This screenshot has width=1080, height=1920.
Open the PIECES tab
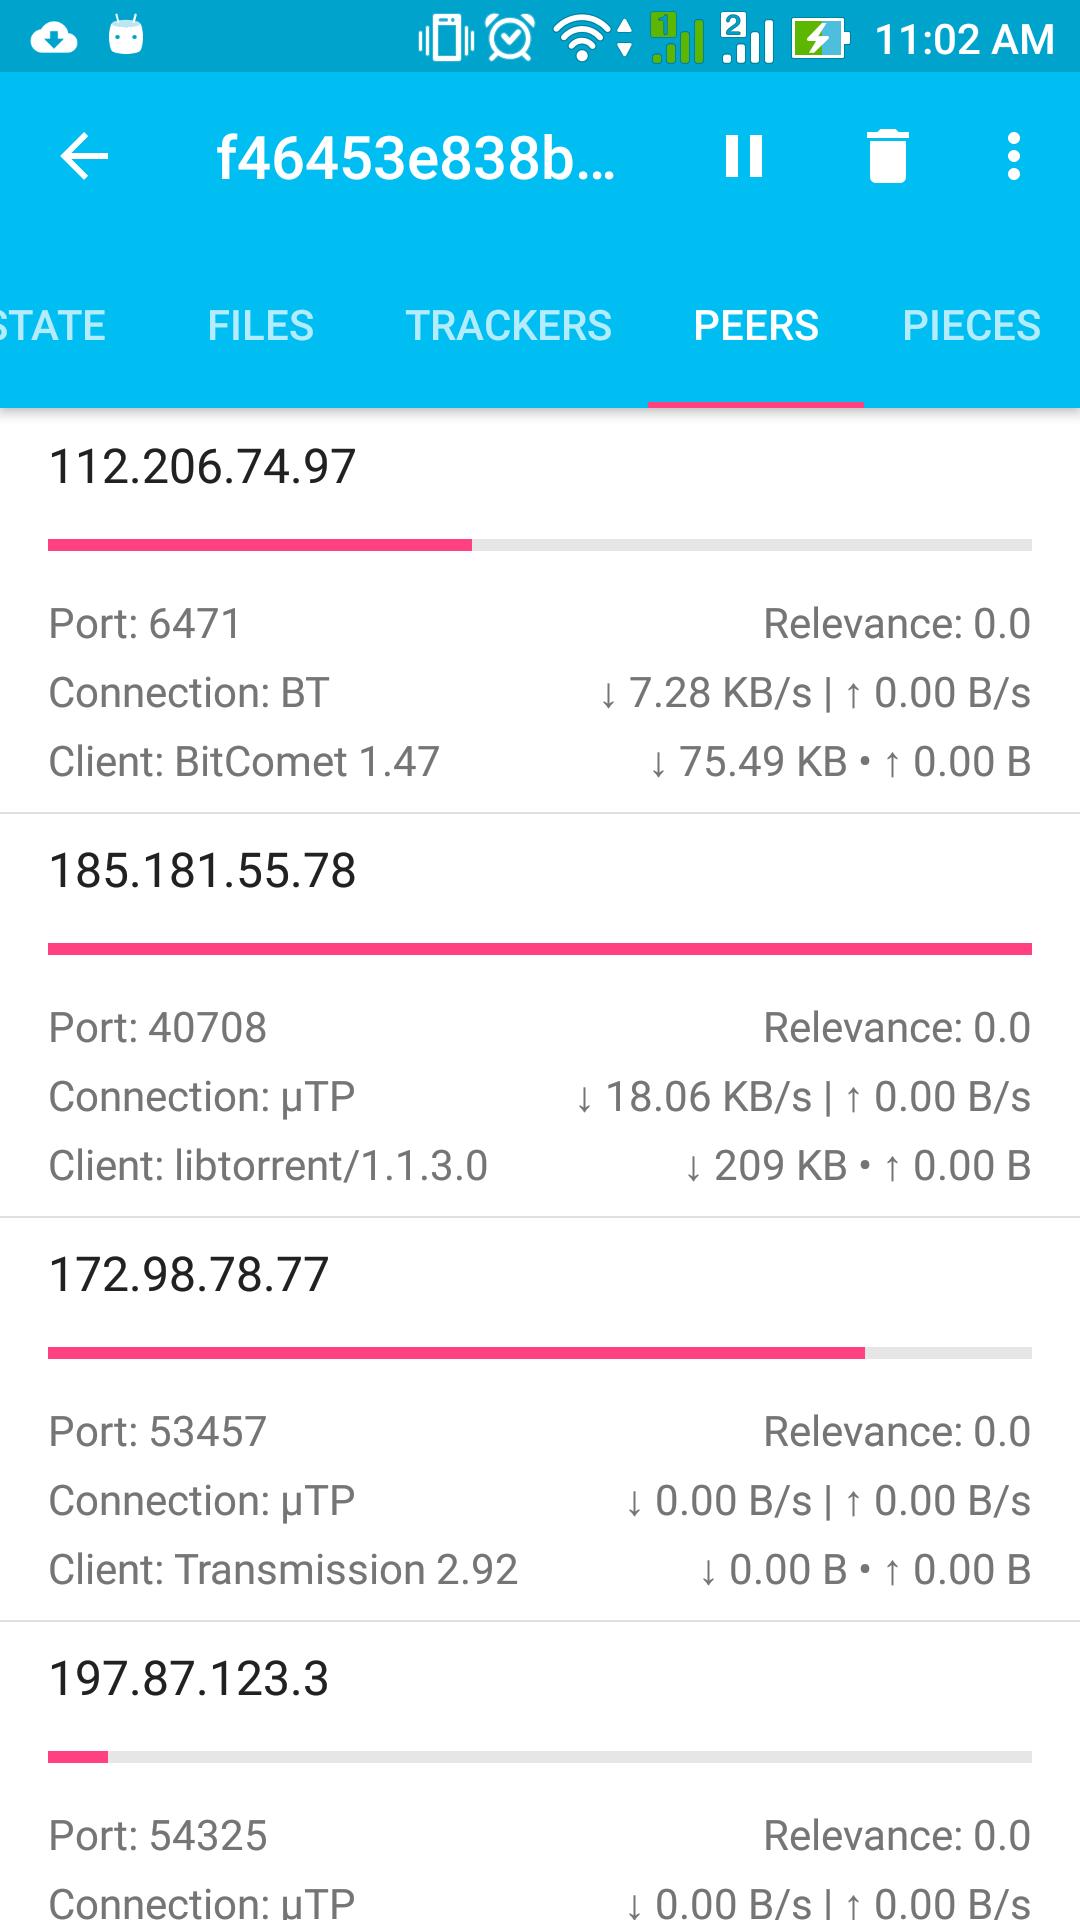click(972, 326)
